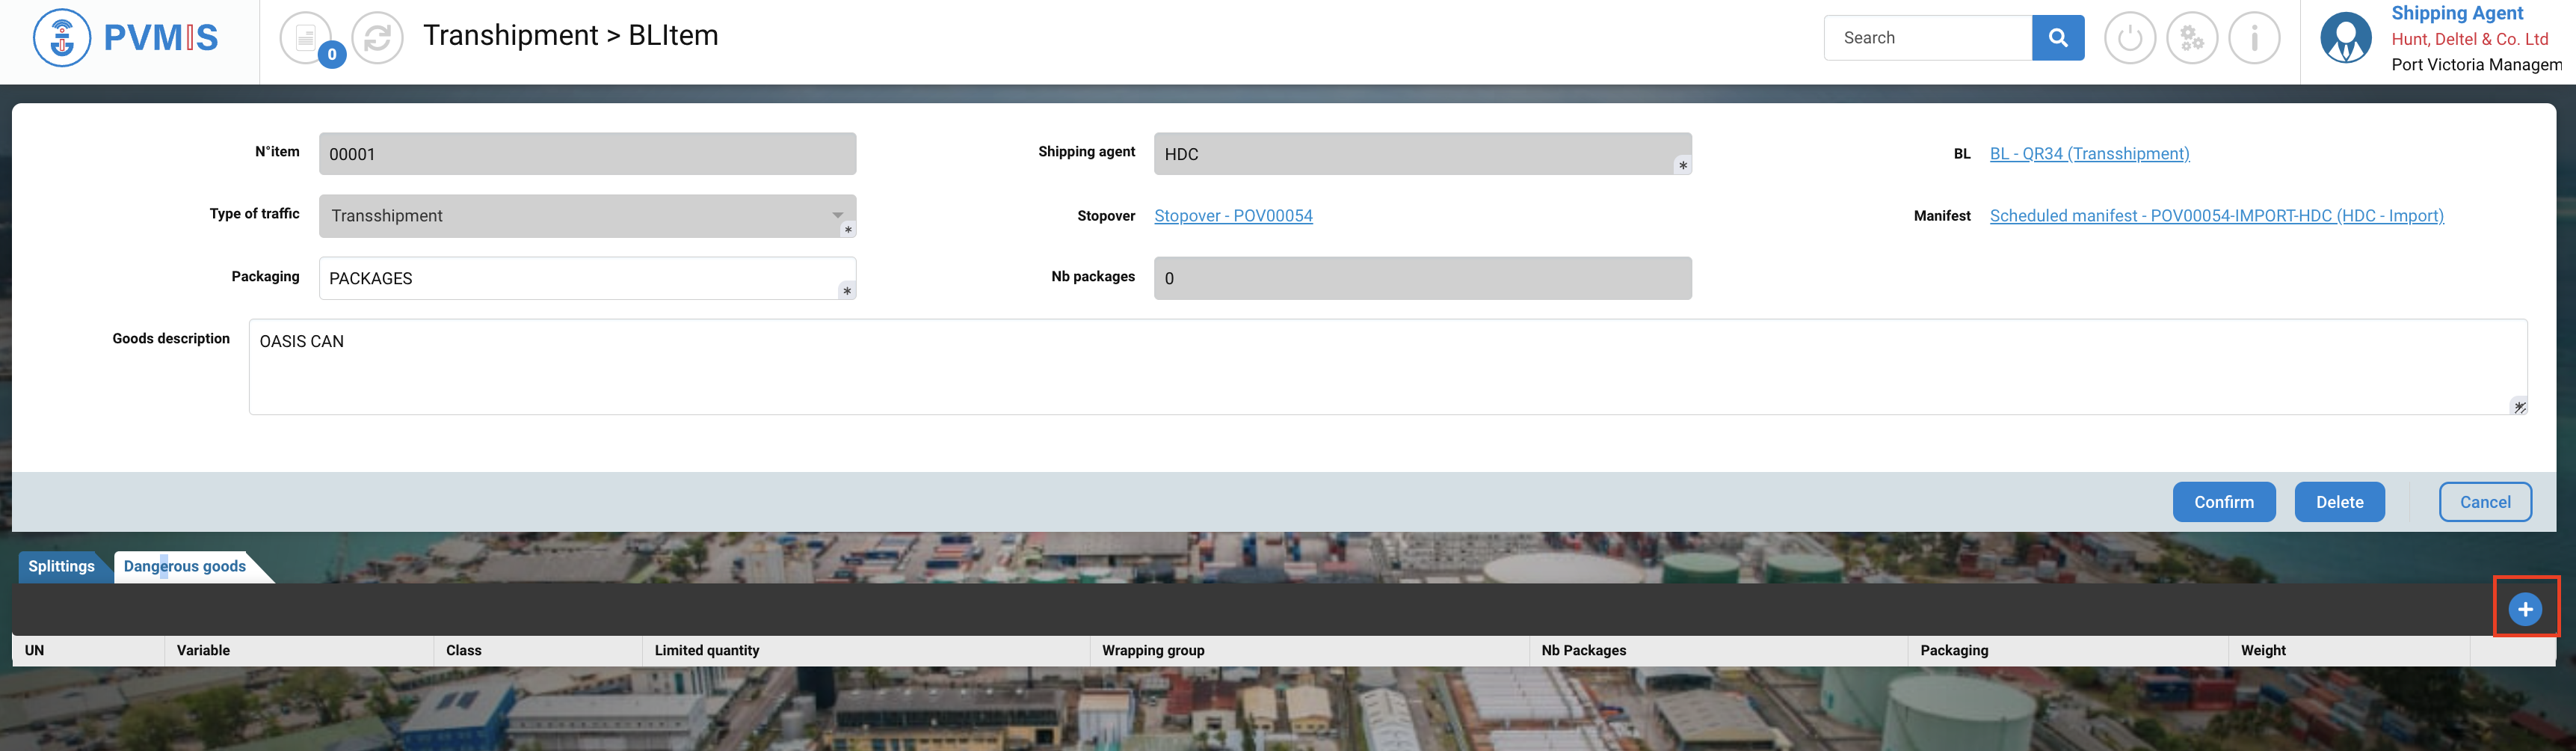Viewport: 2576px width, 751px height.
Task: Open the settings gears icon
Action: tap(2191, 38)
